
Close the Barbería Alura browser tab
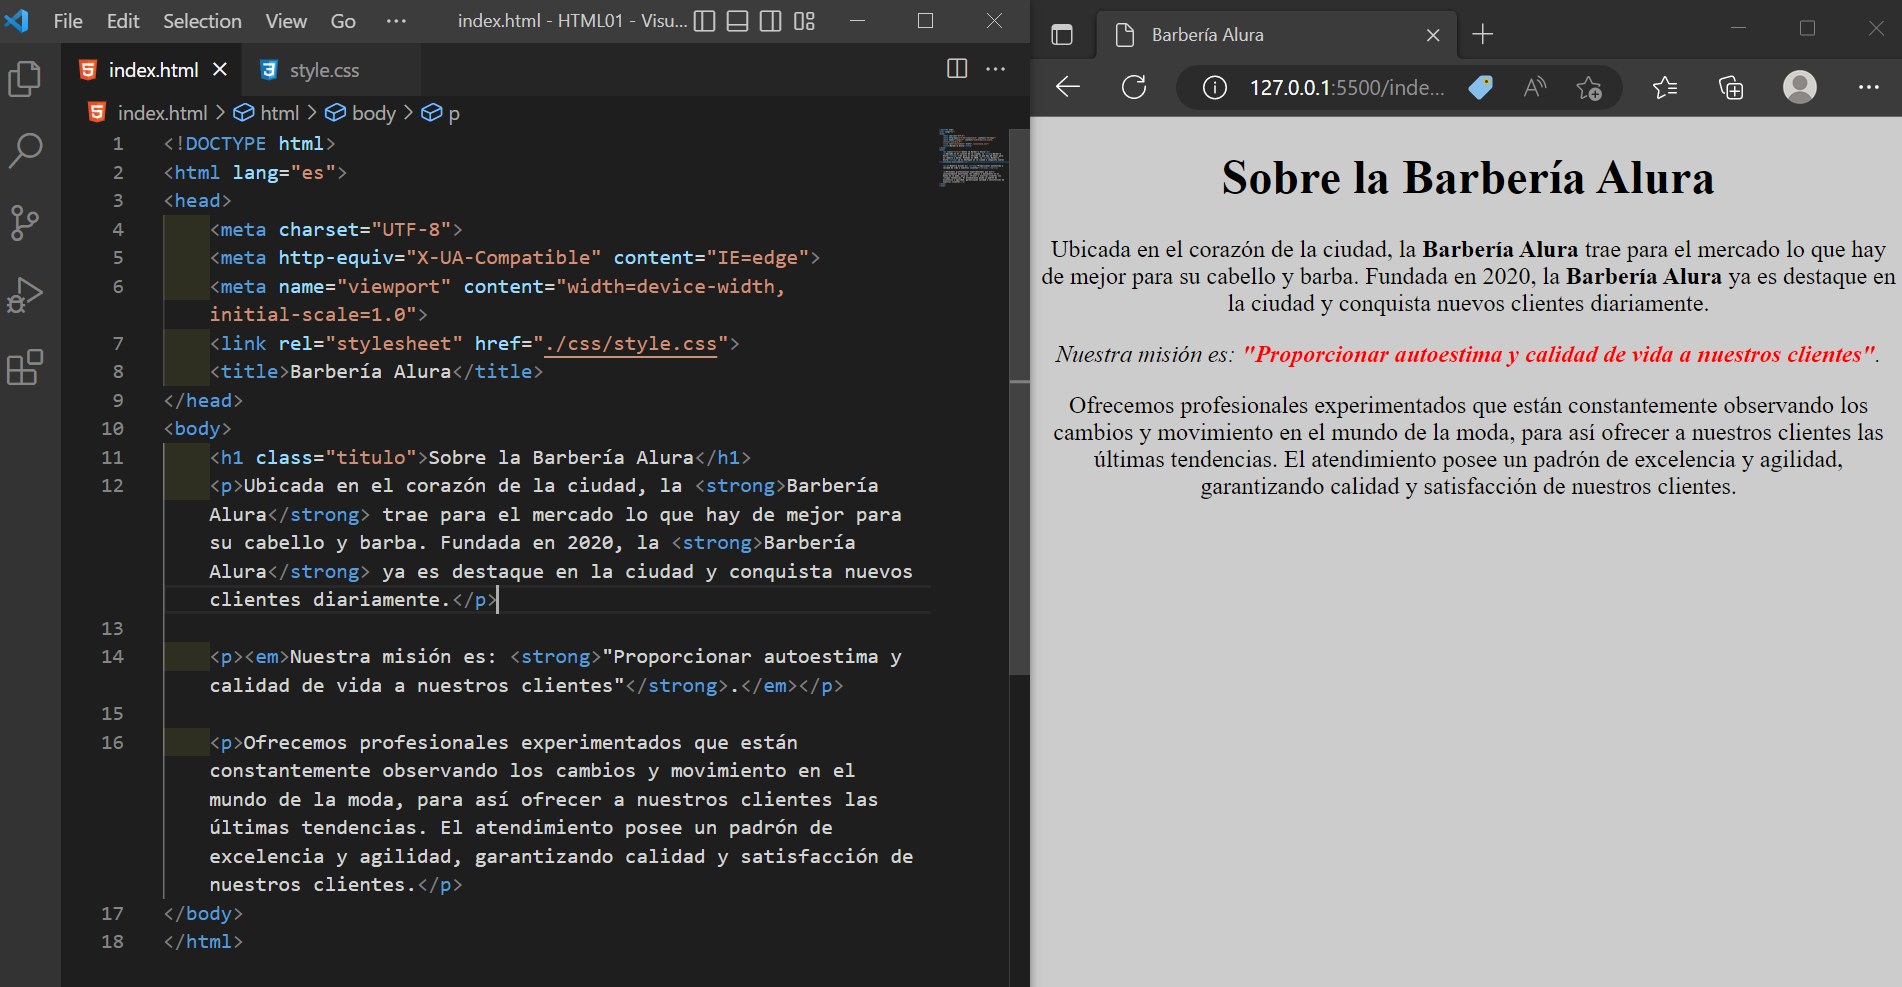pos(1433,35)
